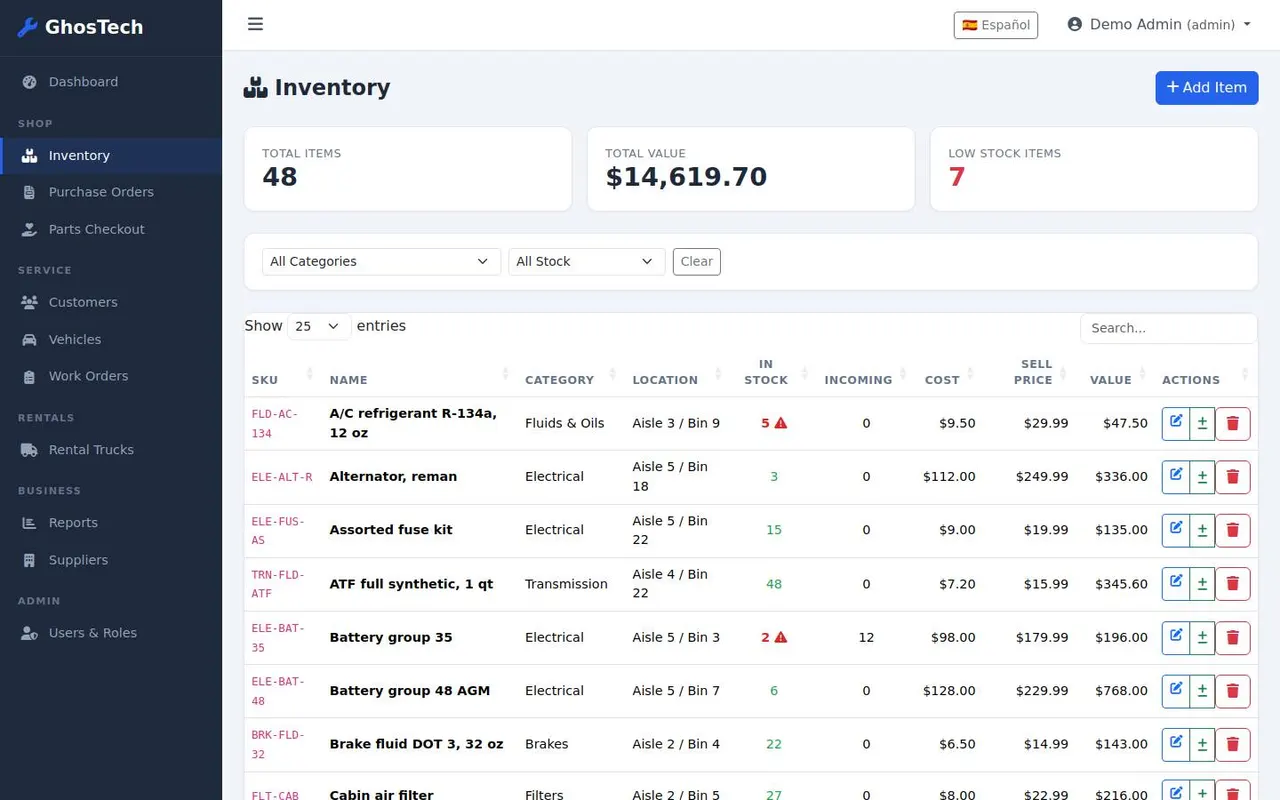
Task: Sort table by Sell Price column
Action: tap(1029, 372)
